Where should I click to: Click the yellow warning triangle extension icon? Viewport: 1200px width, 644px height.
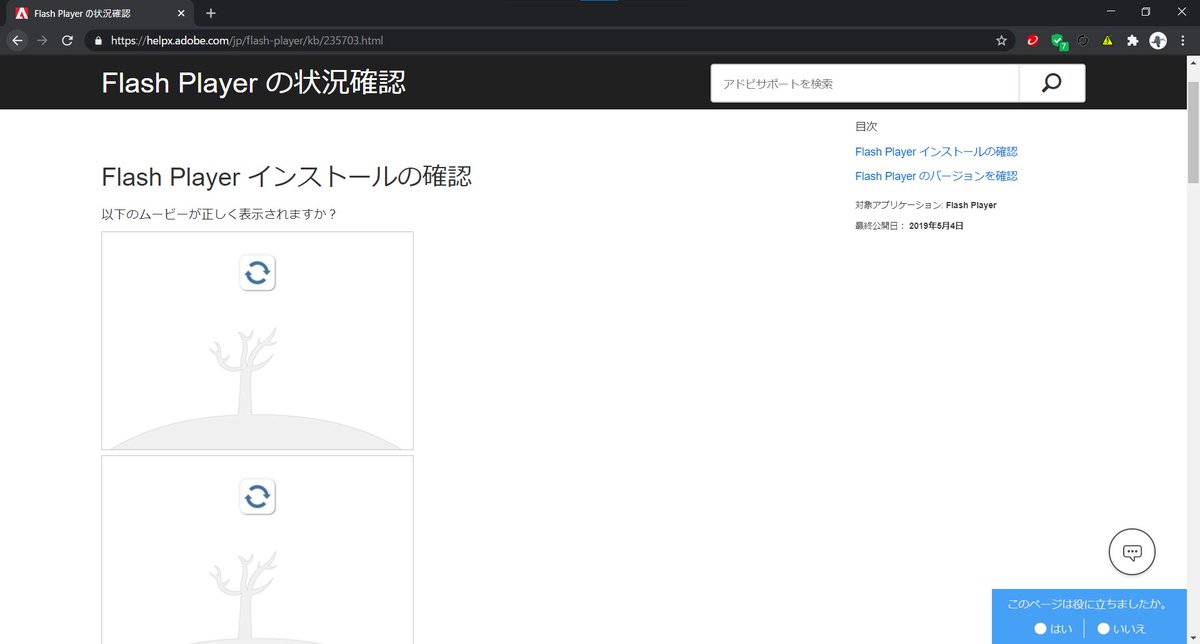(x=1107, y=41)
